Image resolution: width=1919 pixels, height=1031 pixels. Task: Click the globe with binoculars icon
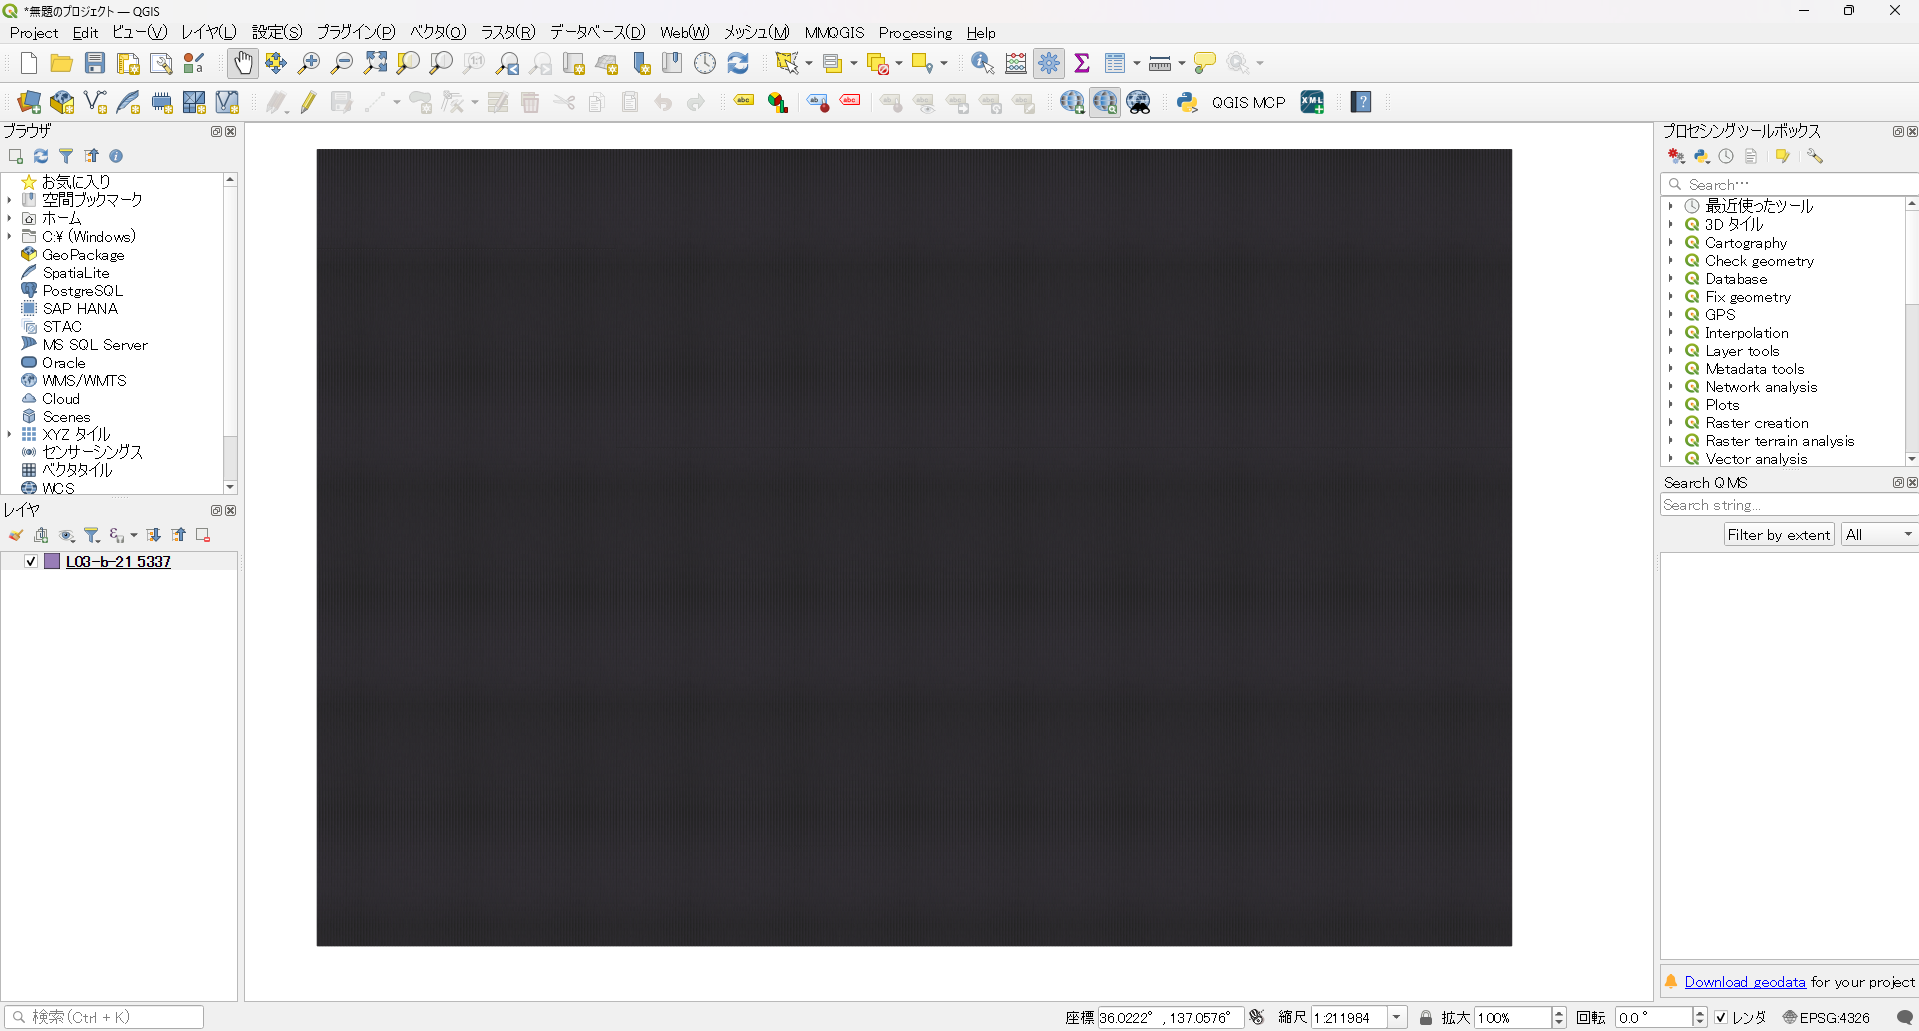pyautogui.click(x=1138, y=102)
